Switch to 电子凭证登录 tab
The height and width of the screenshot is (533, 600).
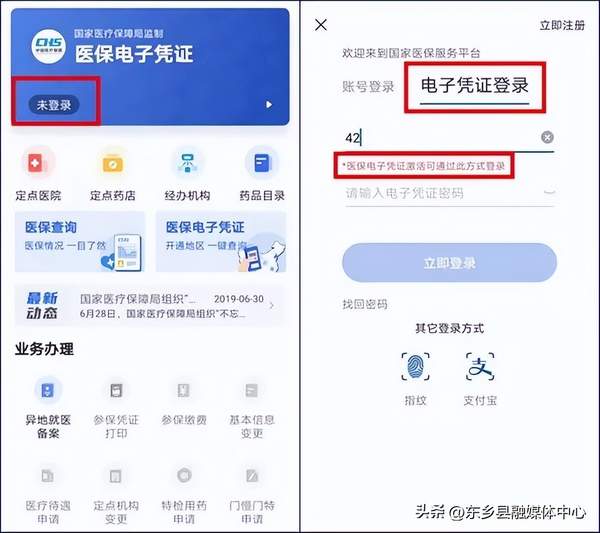[x=474, y=85]
